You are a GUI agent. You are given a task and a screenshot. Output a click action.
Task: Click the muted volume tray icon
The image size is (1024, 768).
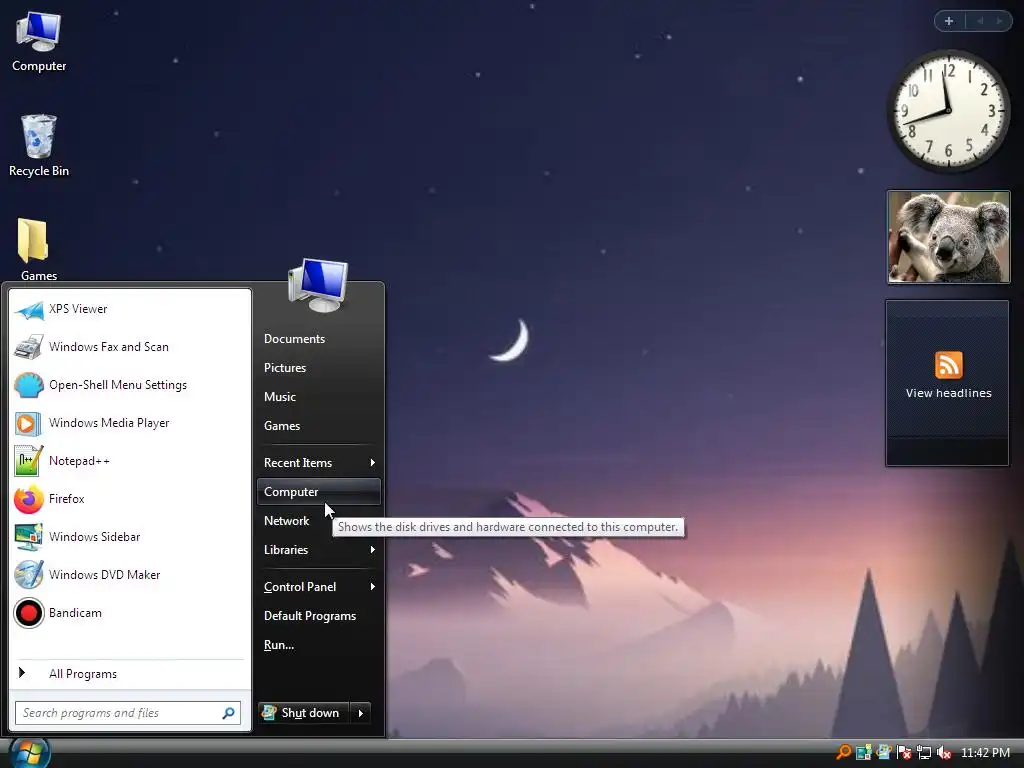coord(944,752)
